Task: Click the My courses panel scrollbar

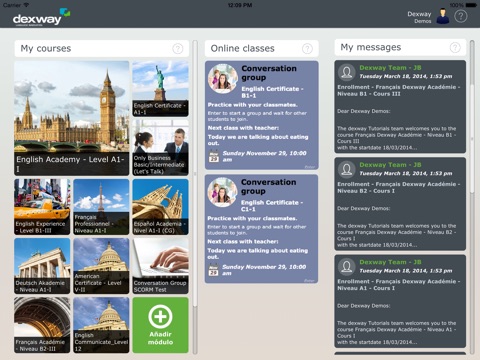Action: 195,197
